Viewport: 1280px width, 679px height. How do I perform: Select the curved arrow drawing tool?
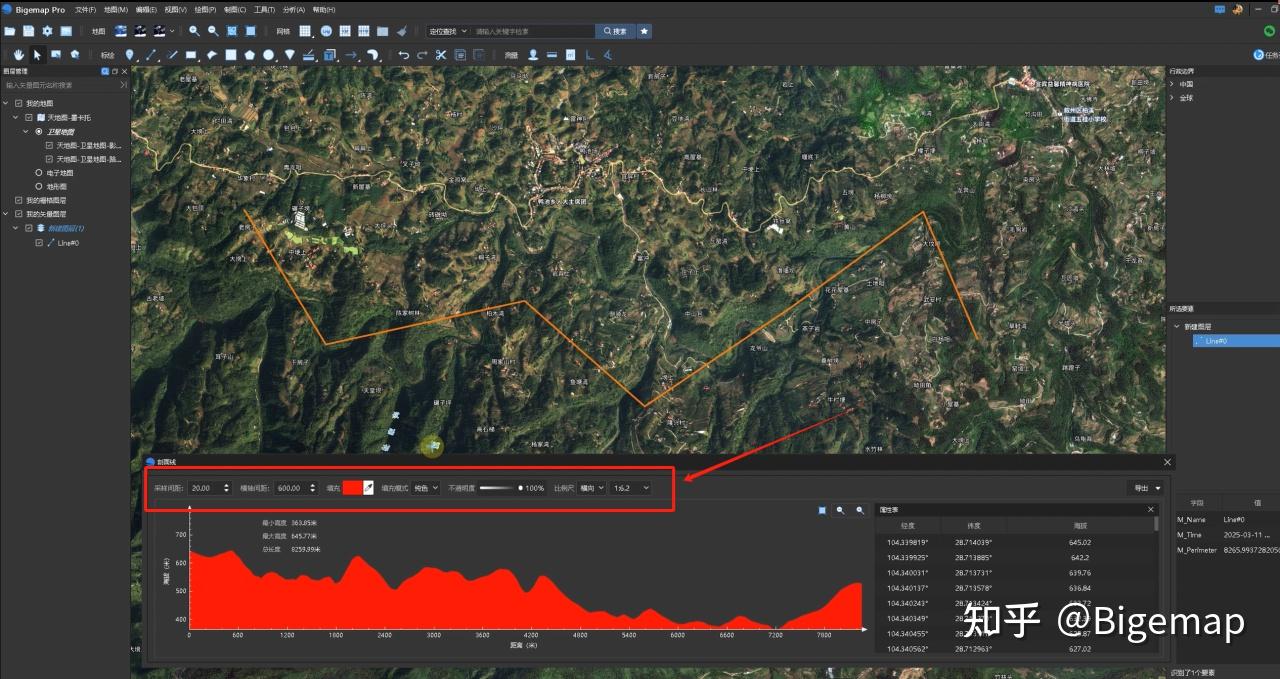[x=372, y=55]
